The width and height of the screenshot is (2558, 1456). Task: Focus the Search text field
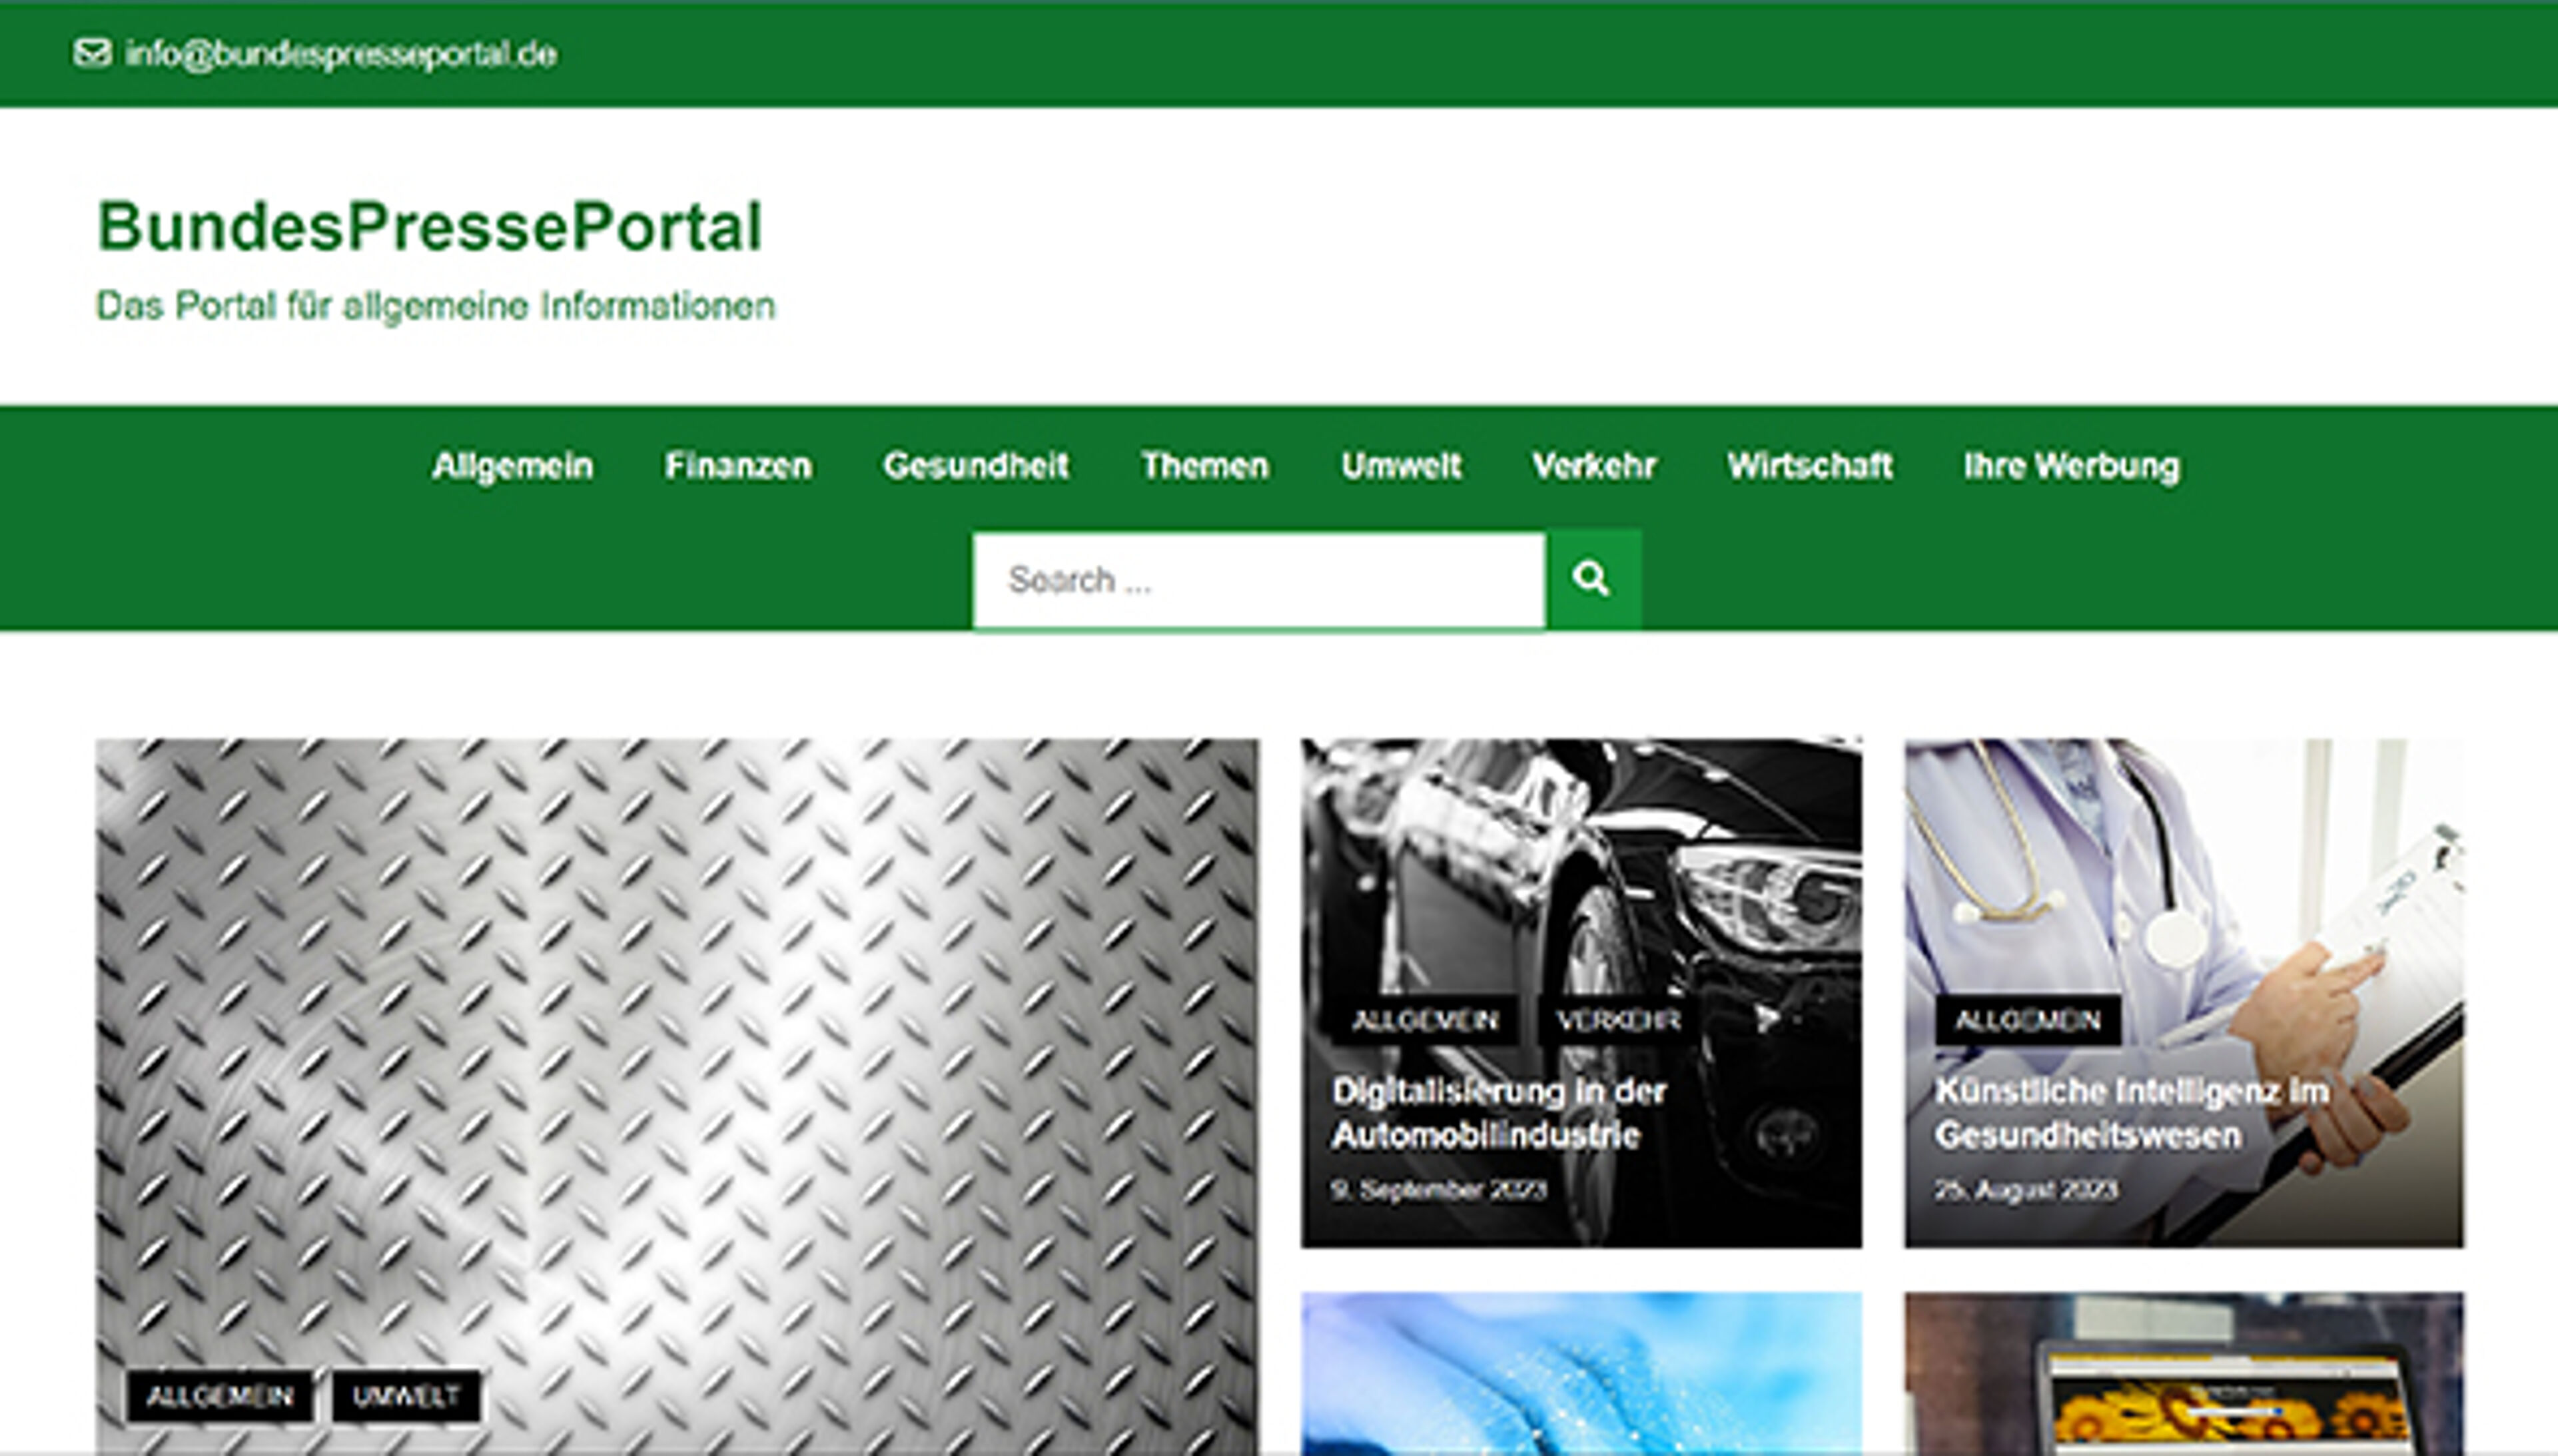1259,581
